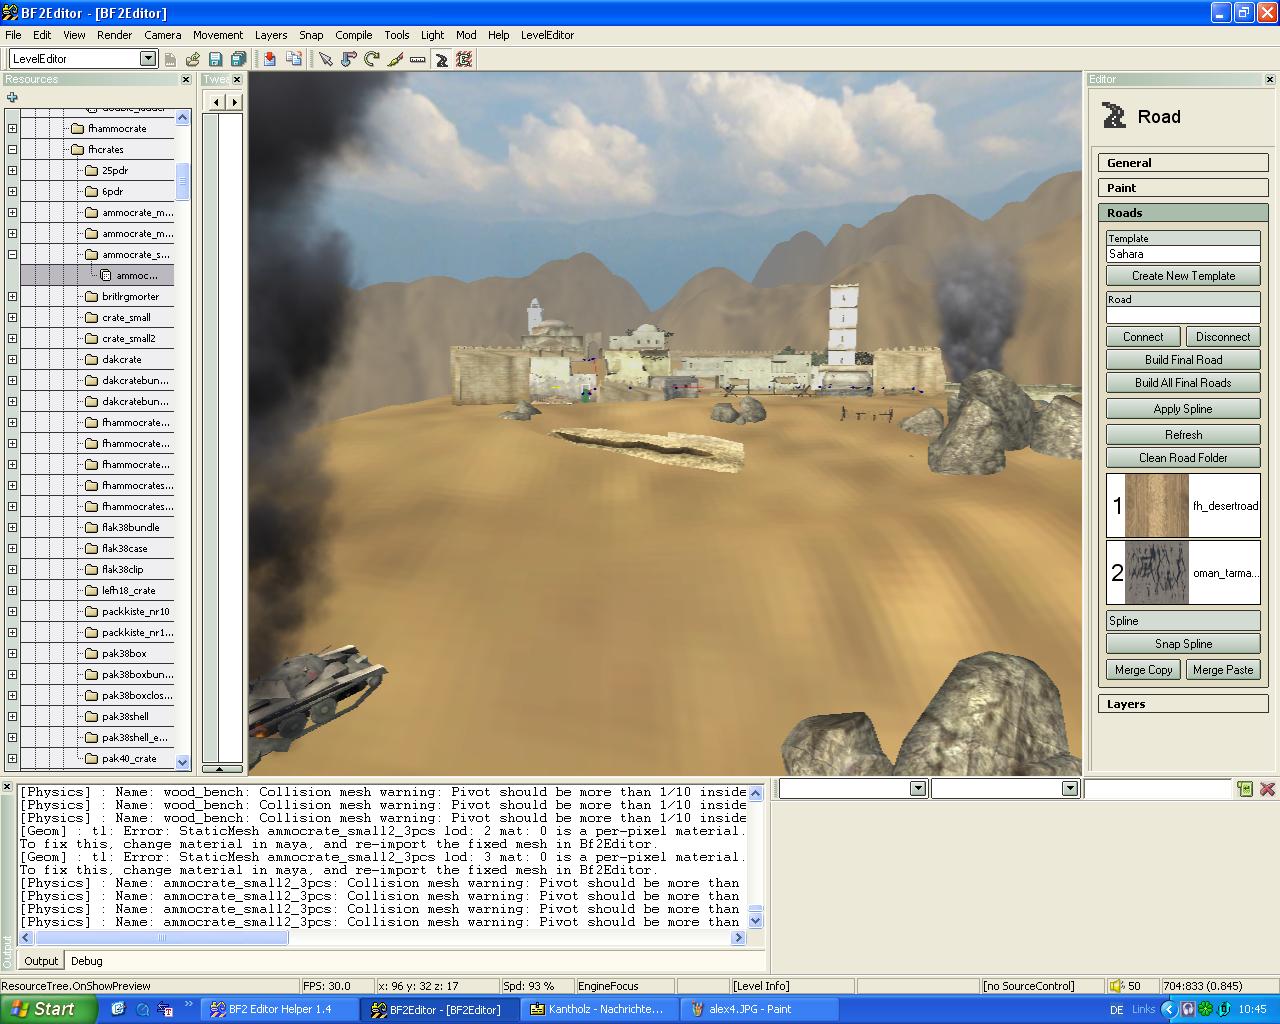The width and height of the screenshot is (1280, 1024).
Task: Open the Mod menu
Action: point(466,35)
